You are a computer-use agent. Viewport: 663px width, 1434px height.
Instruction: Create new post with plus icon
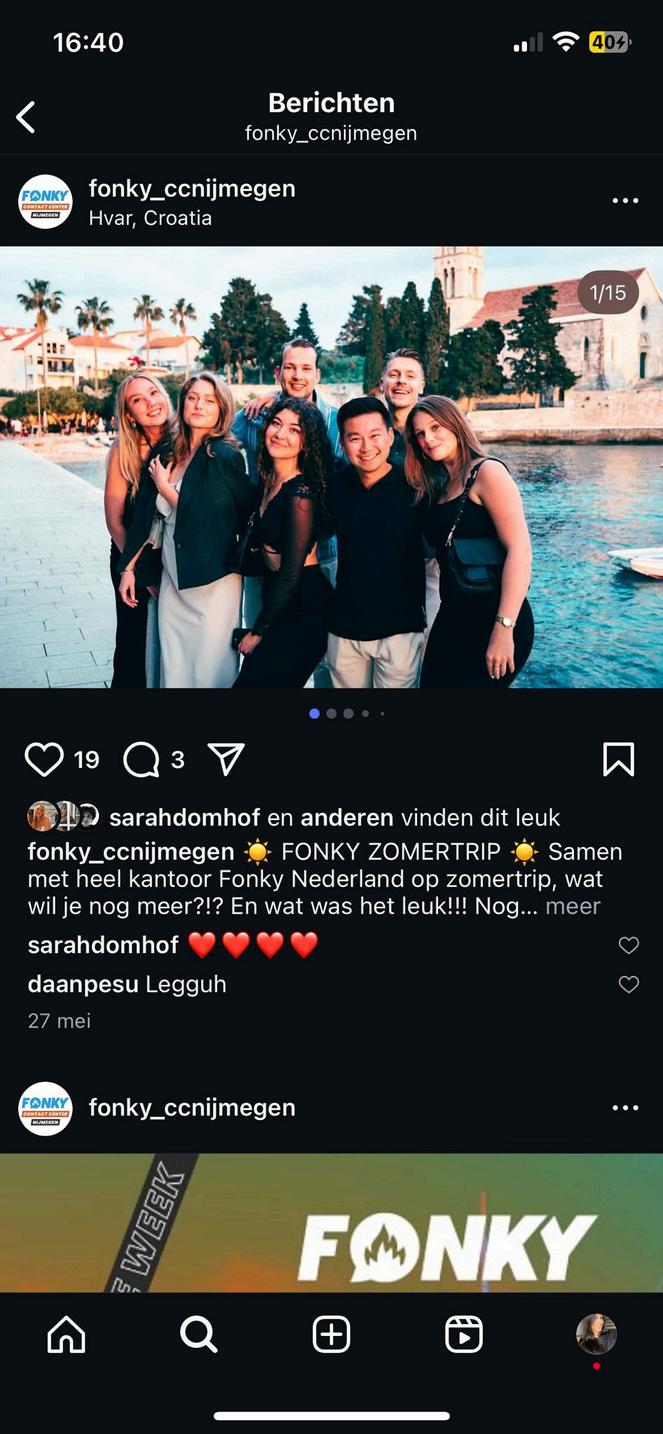tap(331, 1335)
